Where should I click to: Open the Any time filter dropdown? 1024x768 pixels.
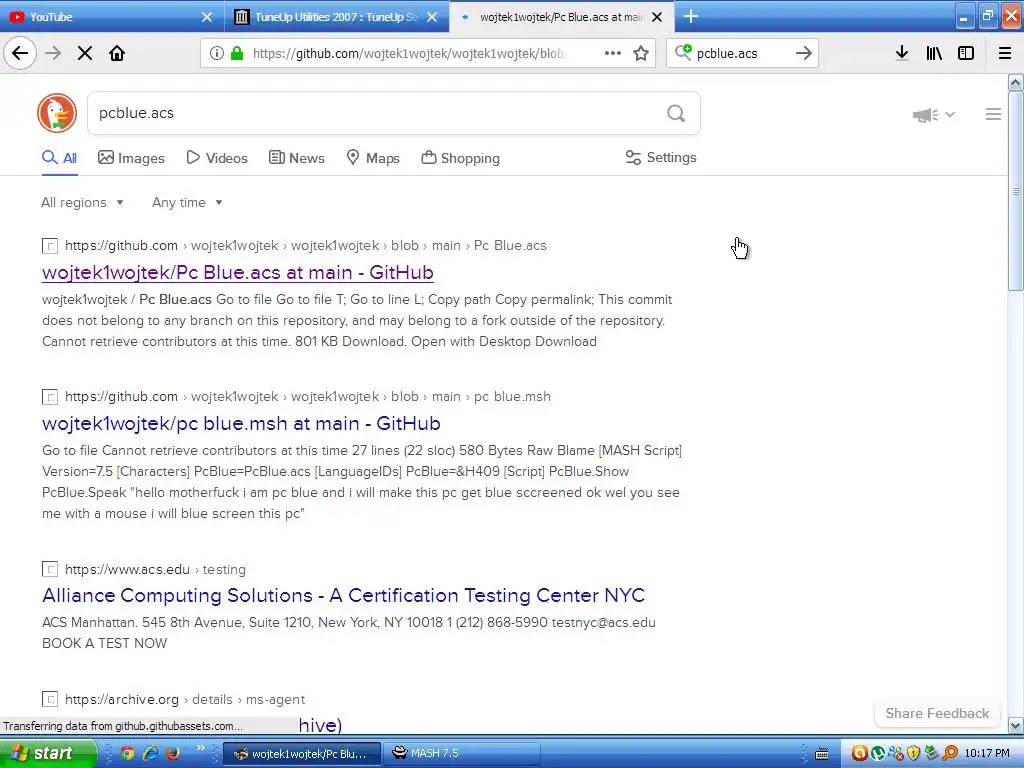coord(187,202)
